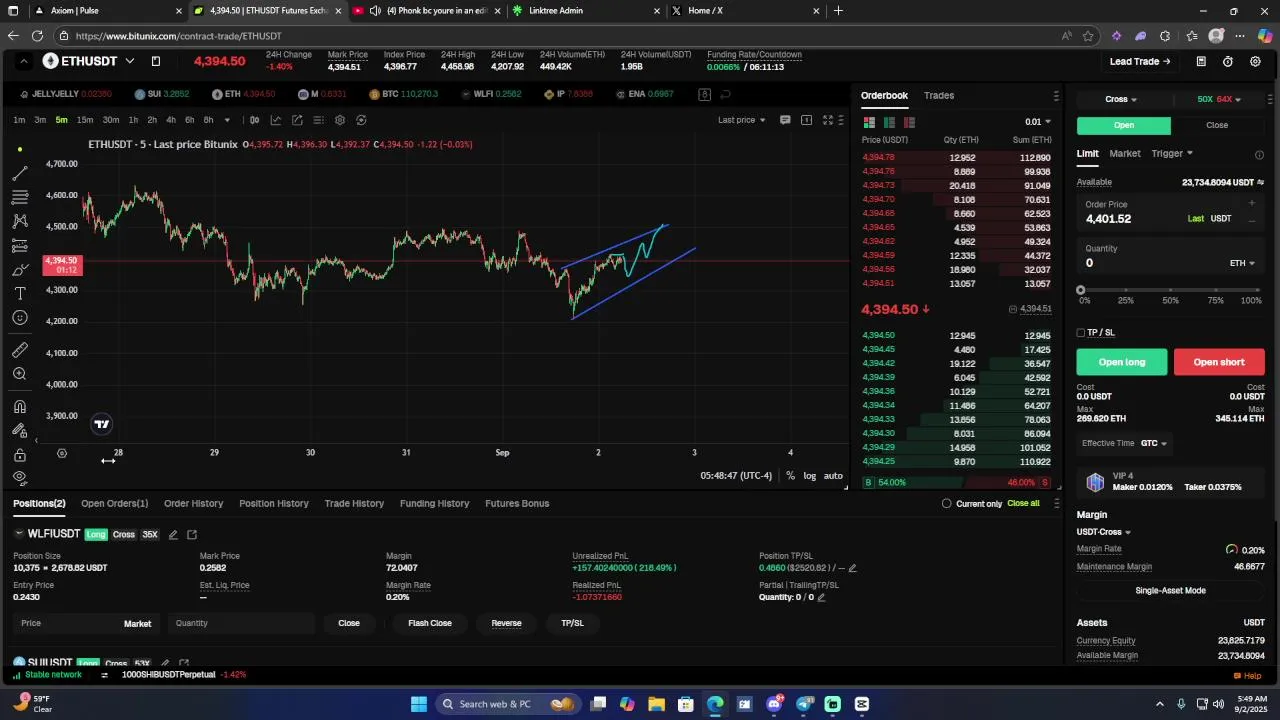Toggle stay in drawing mode
The width and height of the screenshot is (1280, 720).
pyautogui.click(x=19, y=430)
